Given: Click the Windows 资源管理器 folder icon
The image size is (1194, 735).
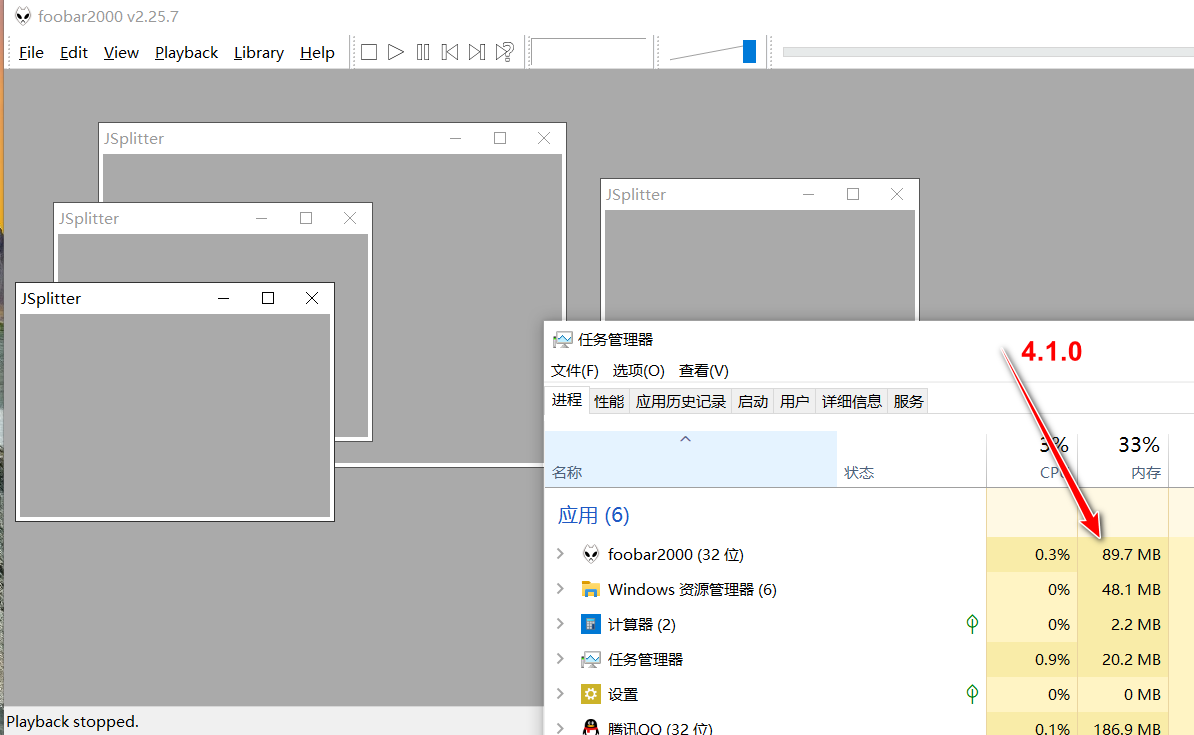Looking at the screenshot, I should [x=591, y=589].
